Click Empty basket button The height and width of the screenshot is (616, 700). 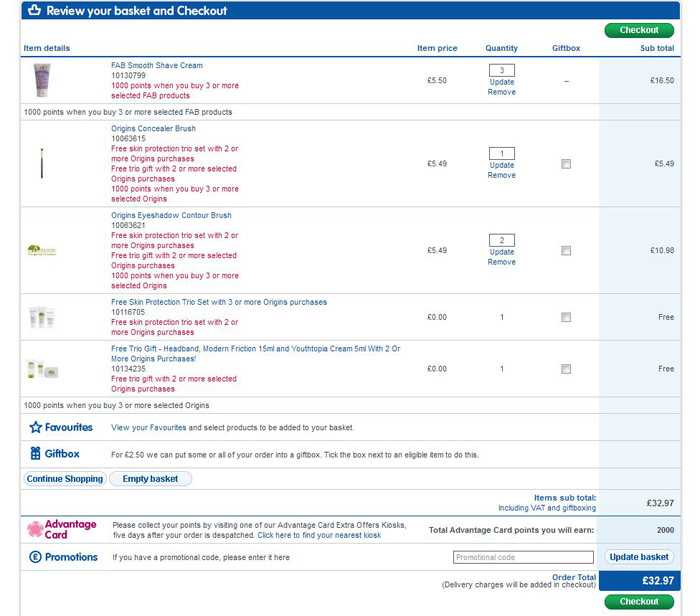(x=150, y=479)
